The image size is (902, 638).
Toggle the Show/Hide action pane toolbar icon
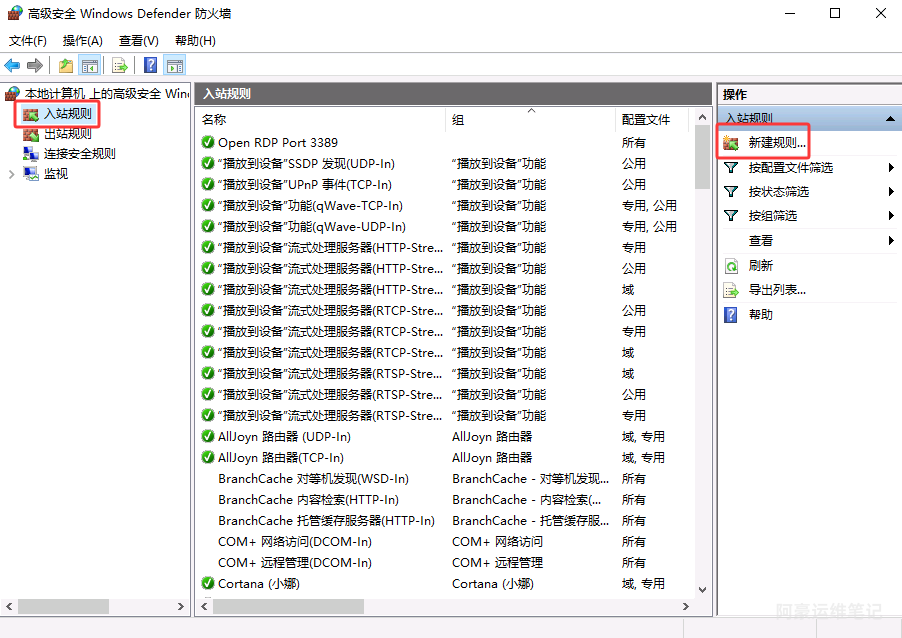pyautogui.click(x=175, y=66)
